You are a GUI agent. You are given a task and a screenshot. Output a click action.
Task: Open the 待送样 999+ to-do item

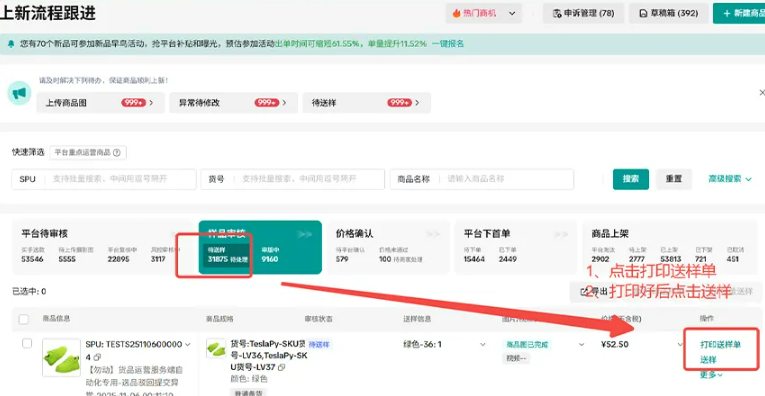(x=366, y=103)
